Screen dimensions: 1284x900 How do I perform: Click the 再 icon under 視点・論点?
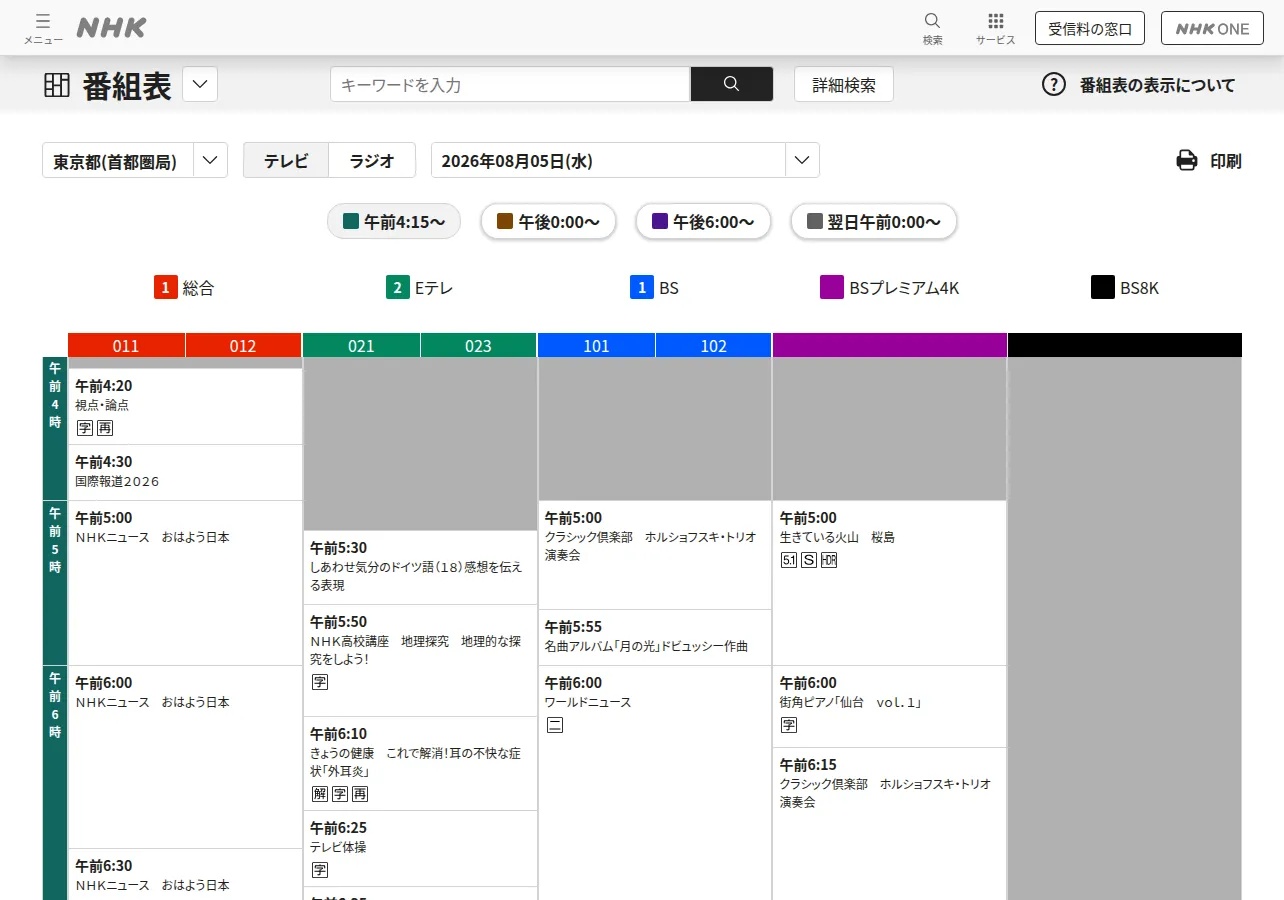pyautogui.click(x=105, y=428)
